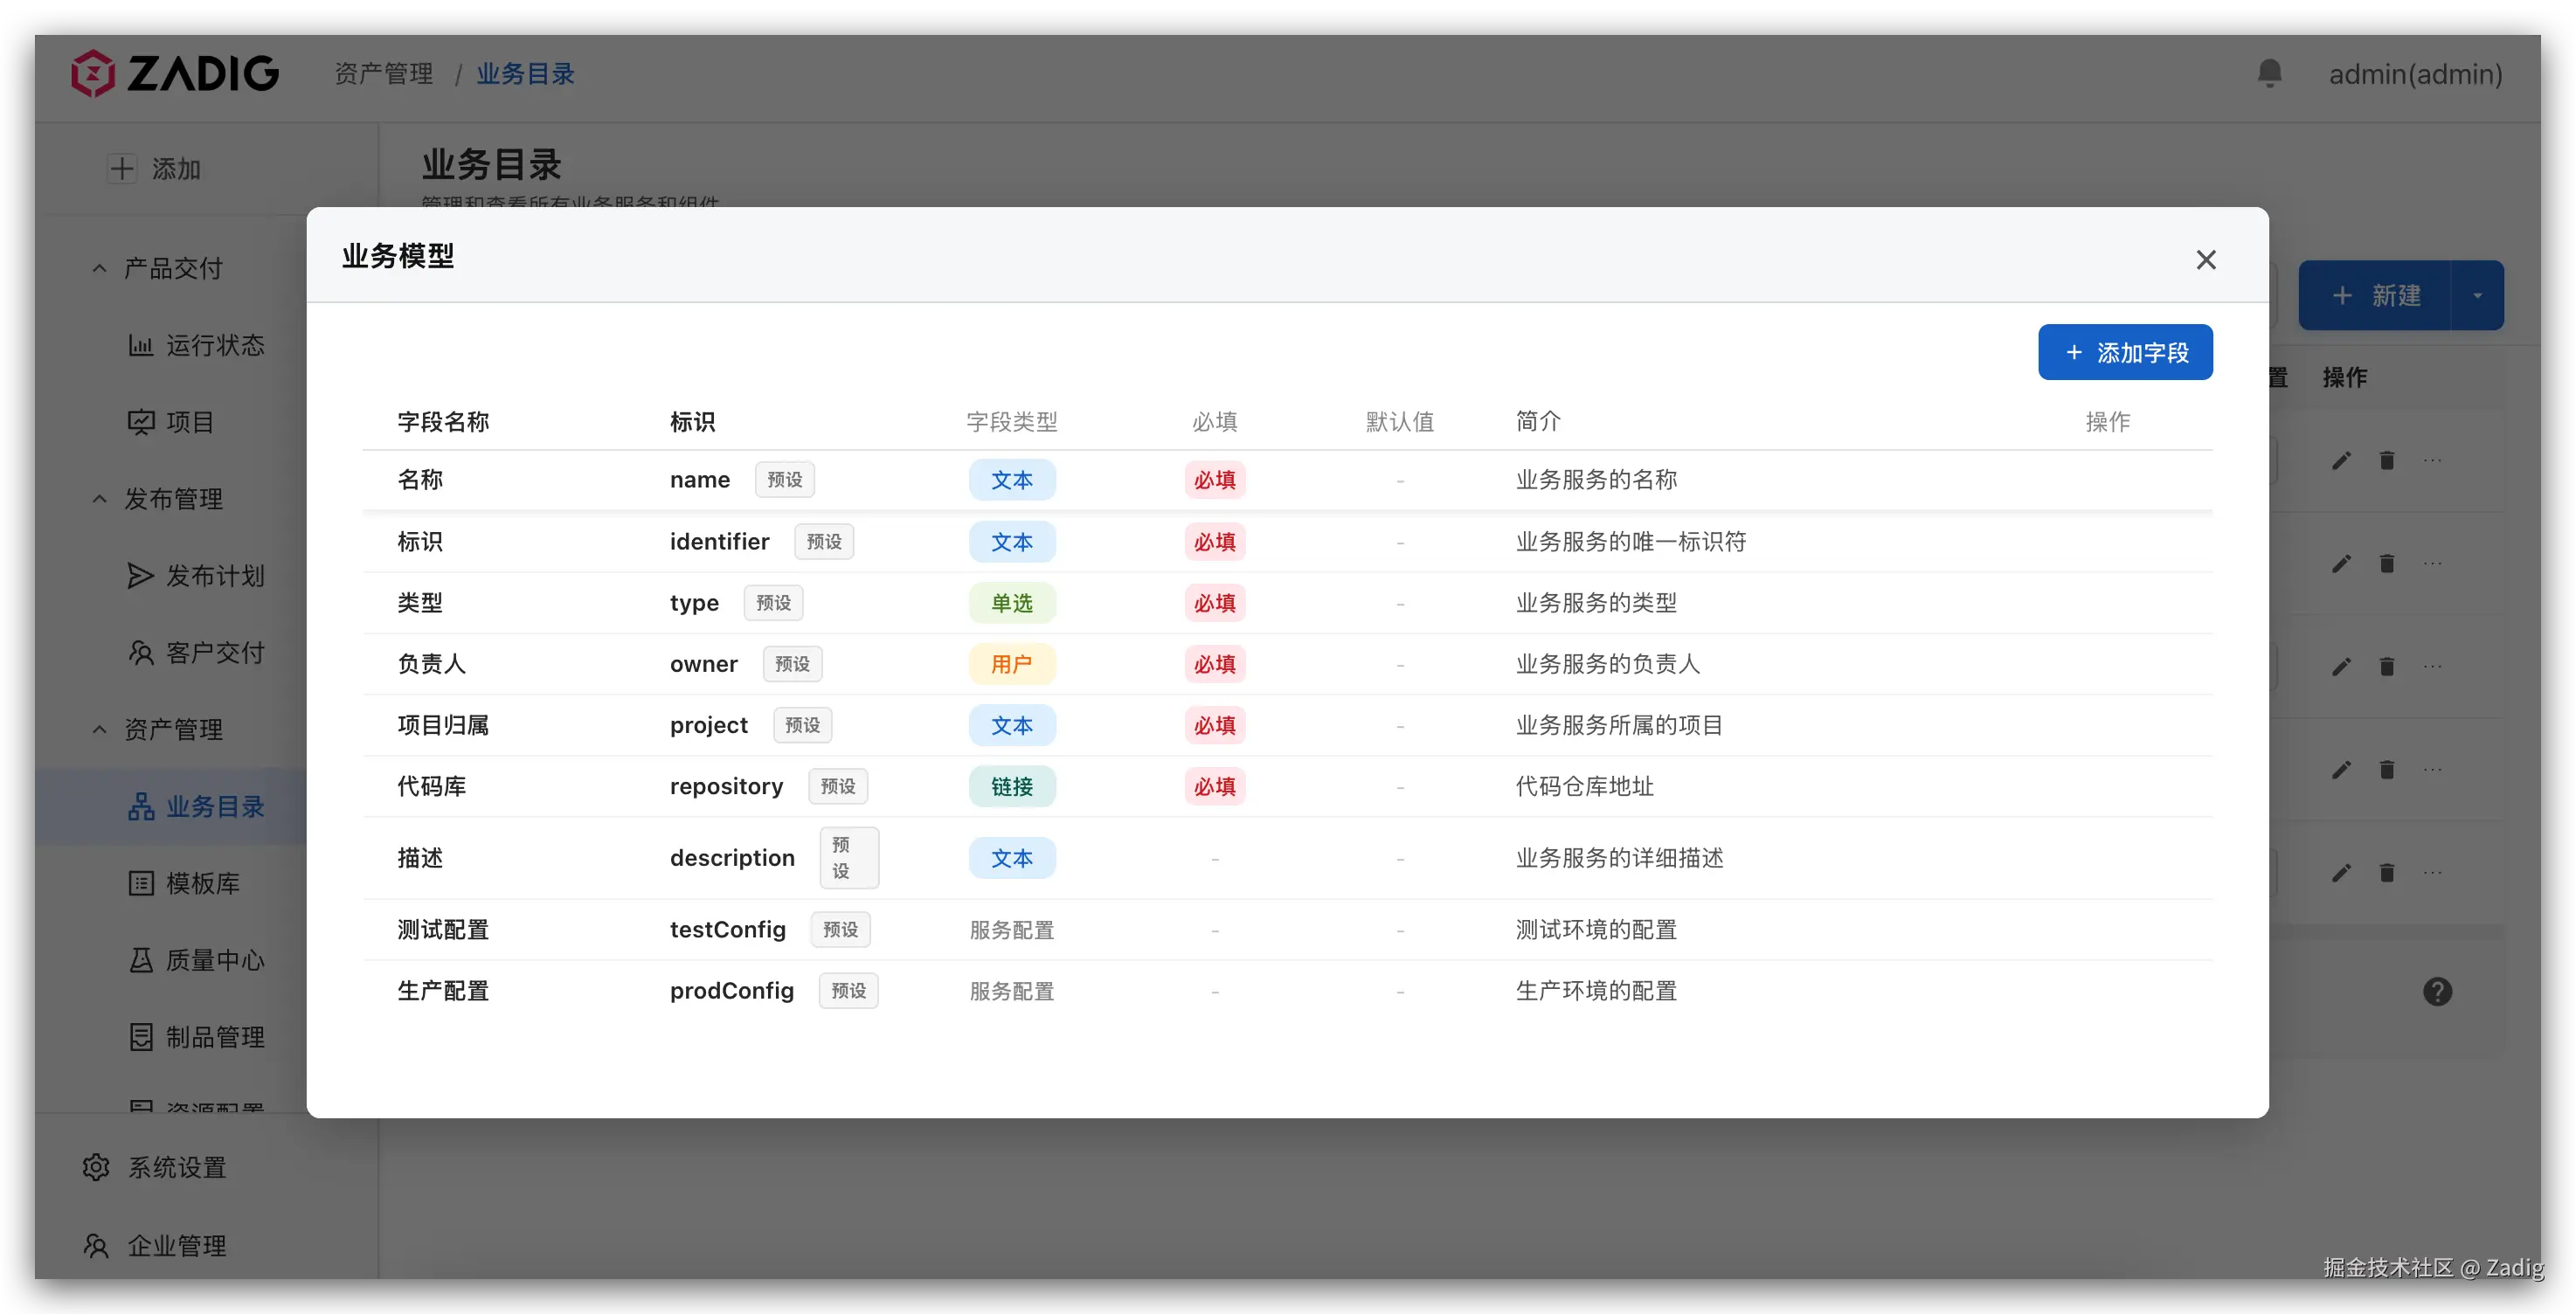Click the 系统设置 gear icon
The height and width of the screenshot is (1314, 2576).
point(96,1167)
